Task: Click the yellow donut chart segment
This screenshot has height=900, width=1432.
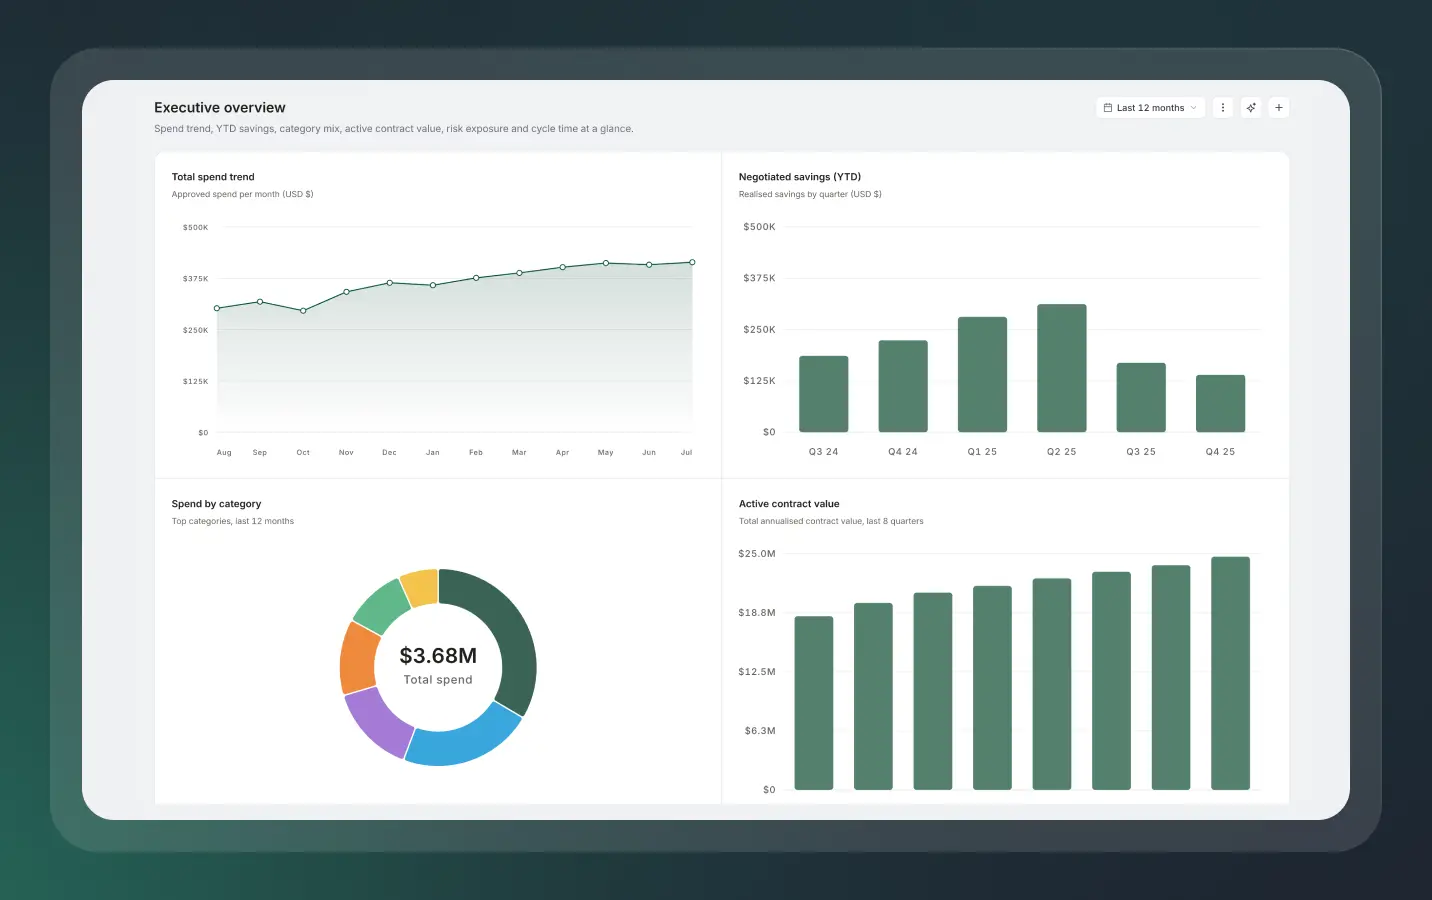Action: point(421,587)
